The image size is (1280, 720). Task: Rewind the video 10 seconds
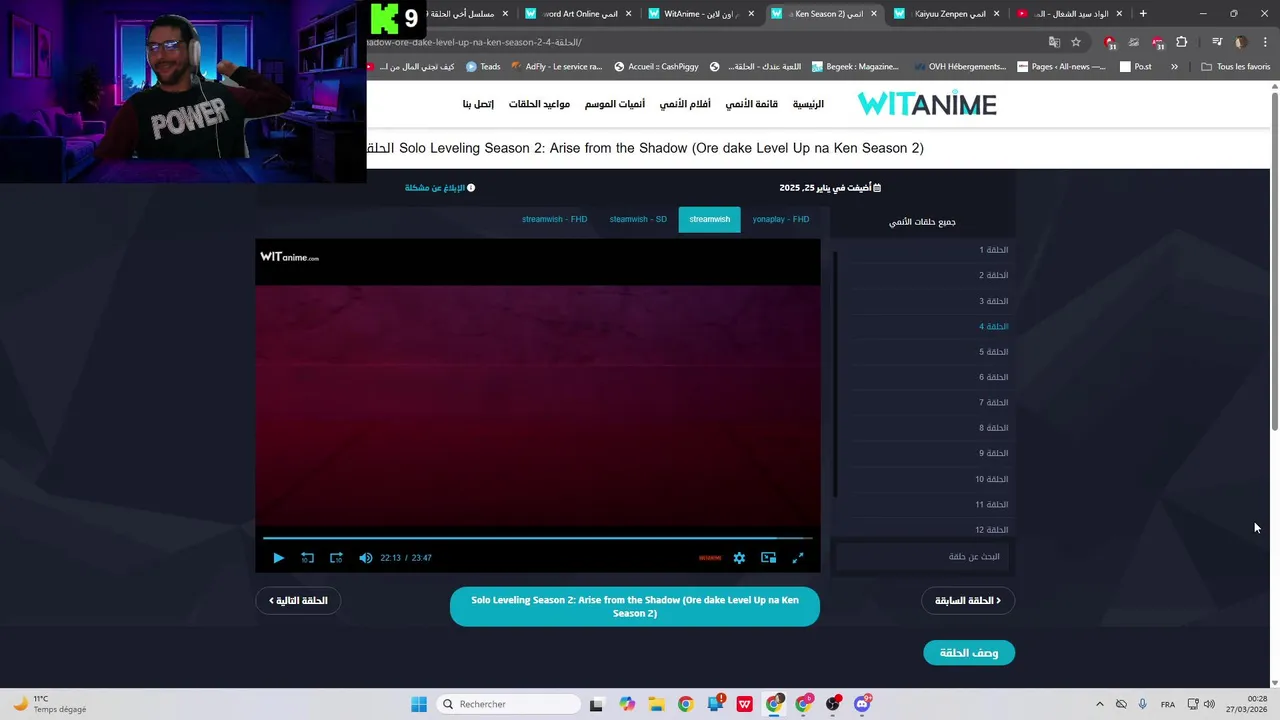tap(307, 558)
